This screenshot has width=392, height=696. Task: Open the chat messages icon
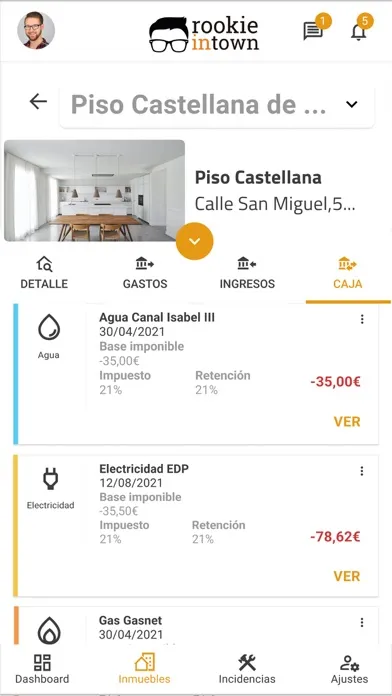313,32
